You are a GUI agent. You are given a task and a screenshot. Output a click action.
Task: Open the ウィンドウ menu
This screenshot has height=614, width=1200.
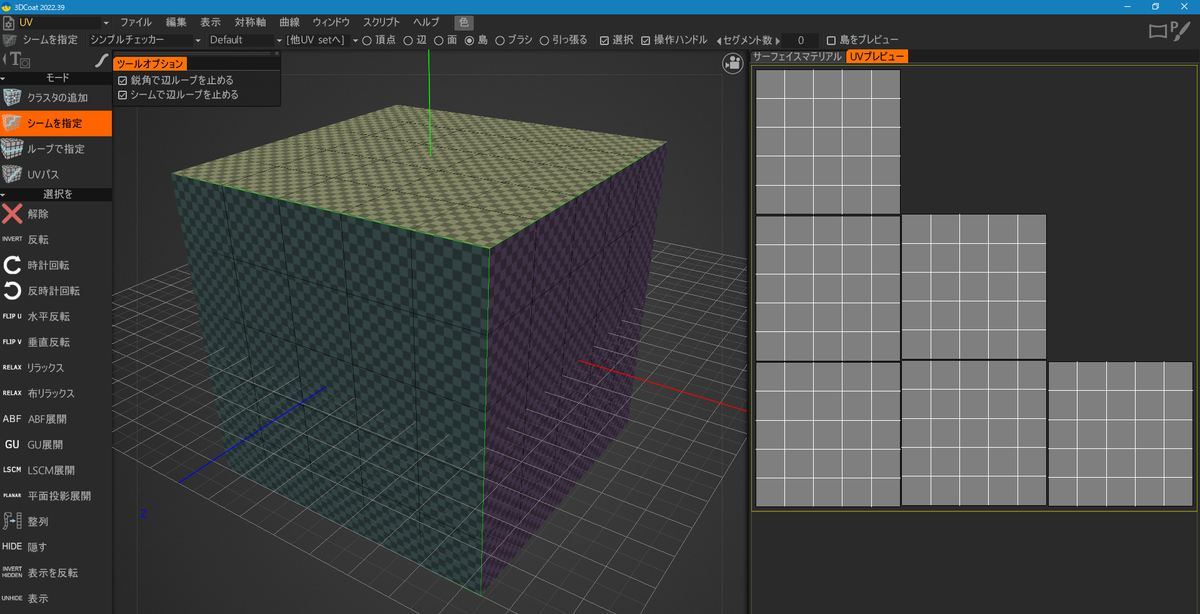(331, 22)
